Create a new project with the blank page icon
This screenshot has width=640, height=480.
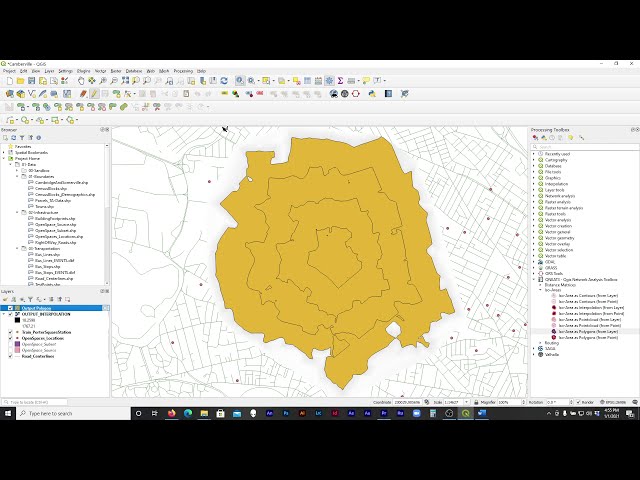[9, 81]
